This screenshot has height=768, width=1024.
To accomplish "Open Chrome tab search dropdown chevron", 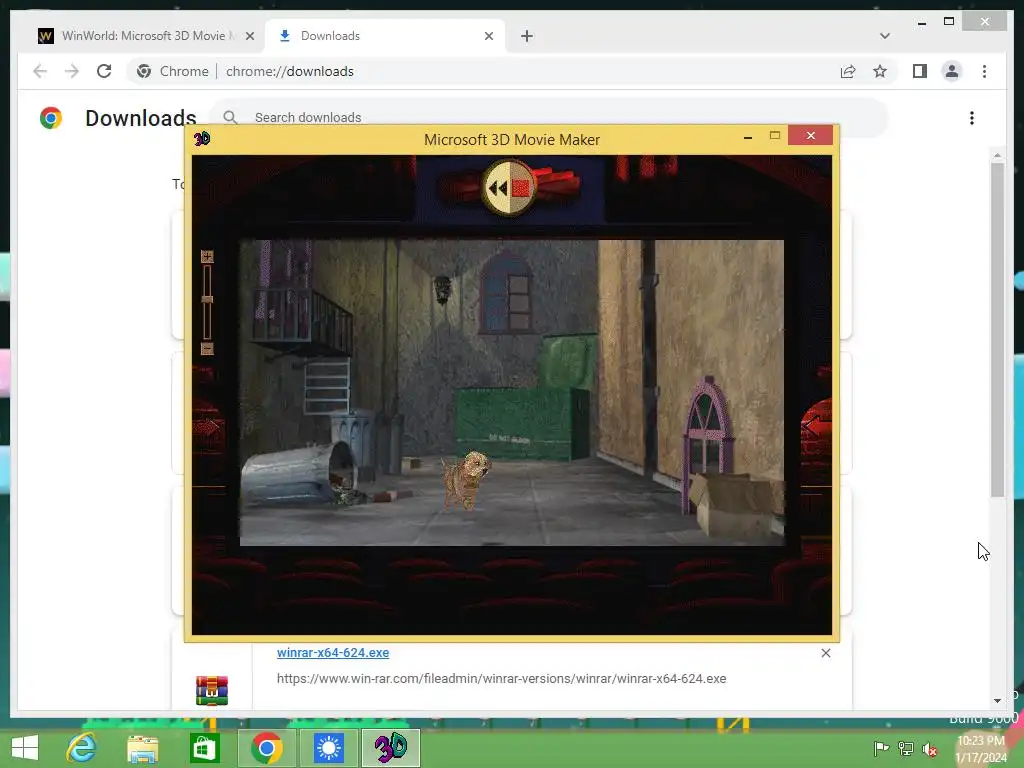I will pyautogui.click(x=884, y=36).
